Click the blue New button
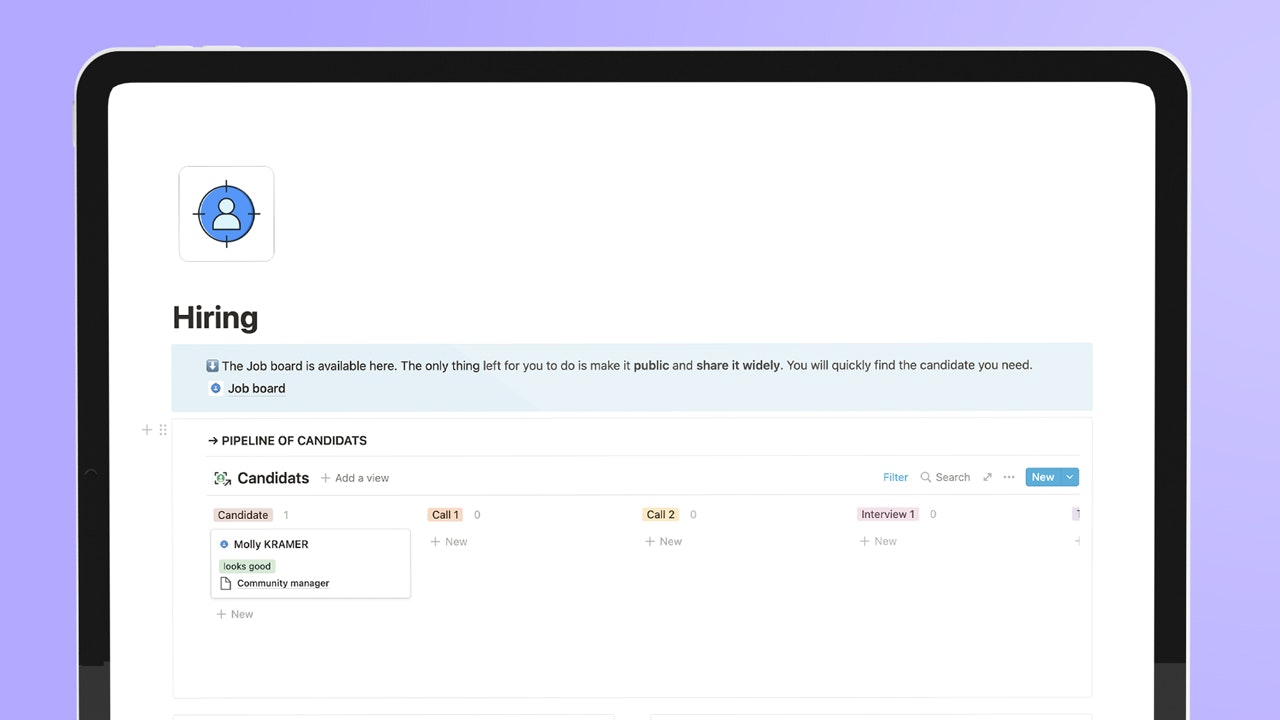Viewport: 1280px width, 720px height. click(1043, 477)
